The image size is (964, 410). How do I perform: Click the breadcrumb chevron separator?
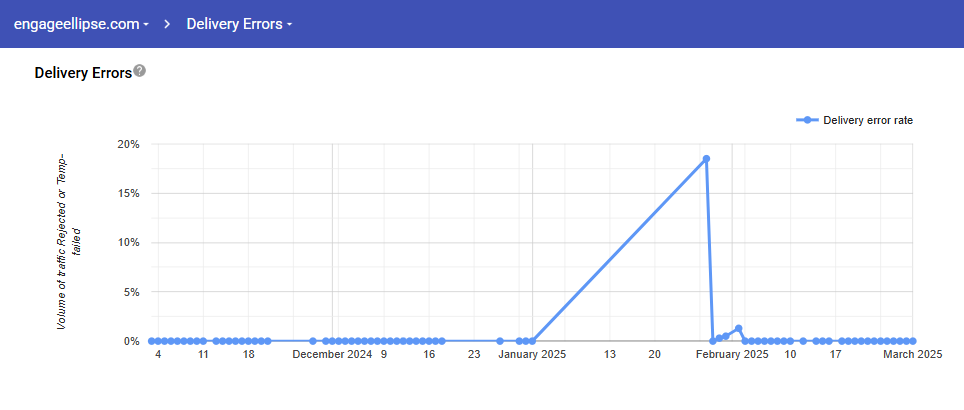[168, 24]
